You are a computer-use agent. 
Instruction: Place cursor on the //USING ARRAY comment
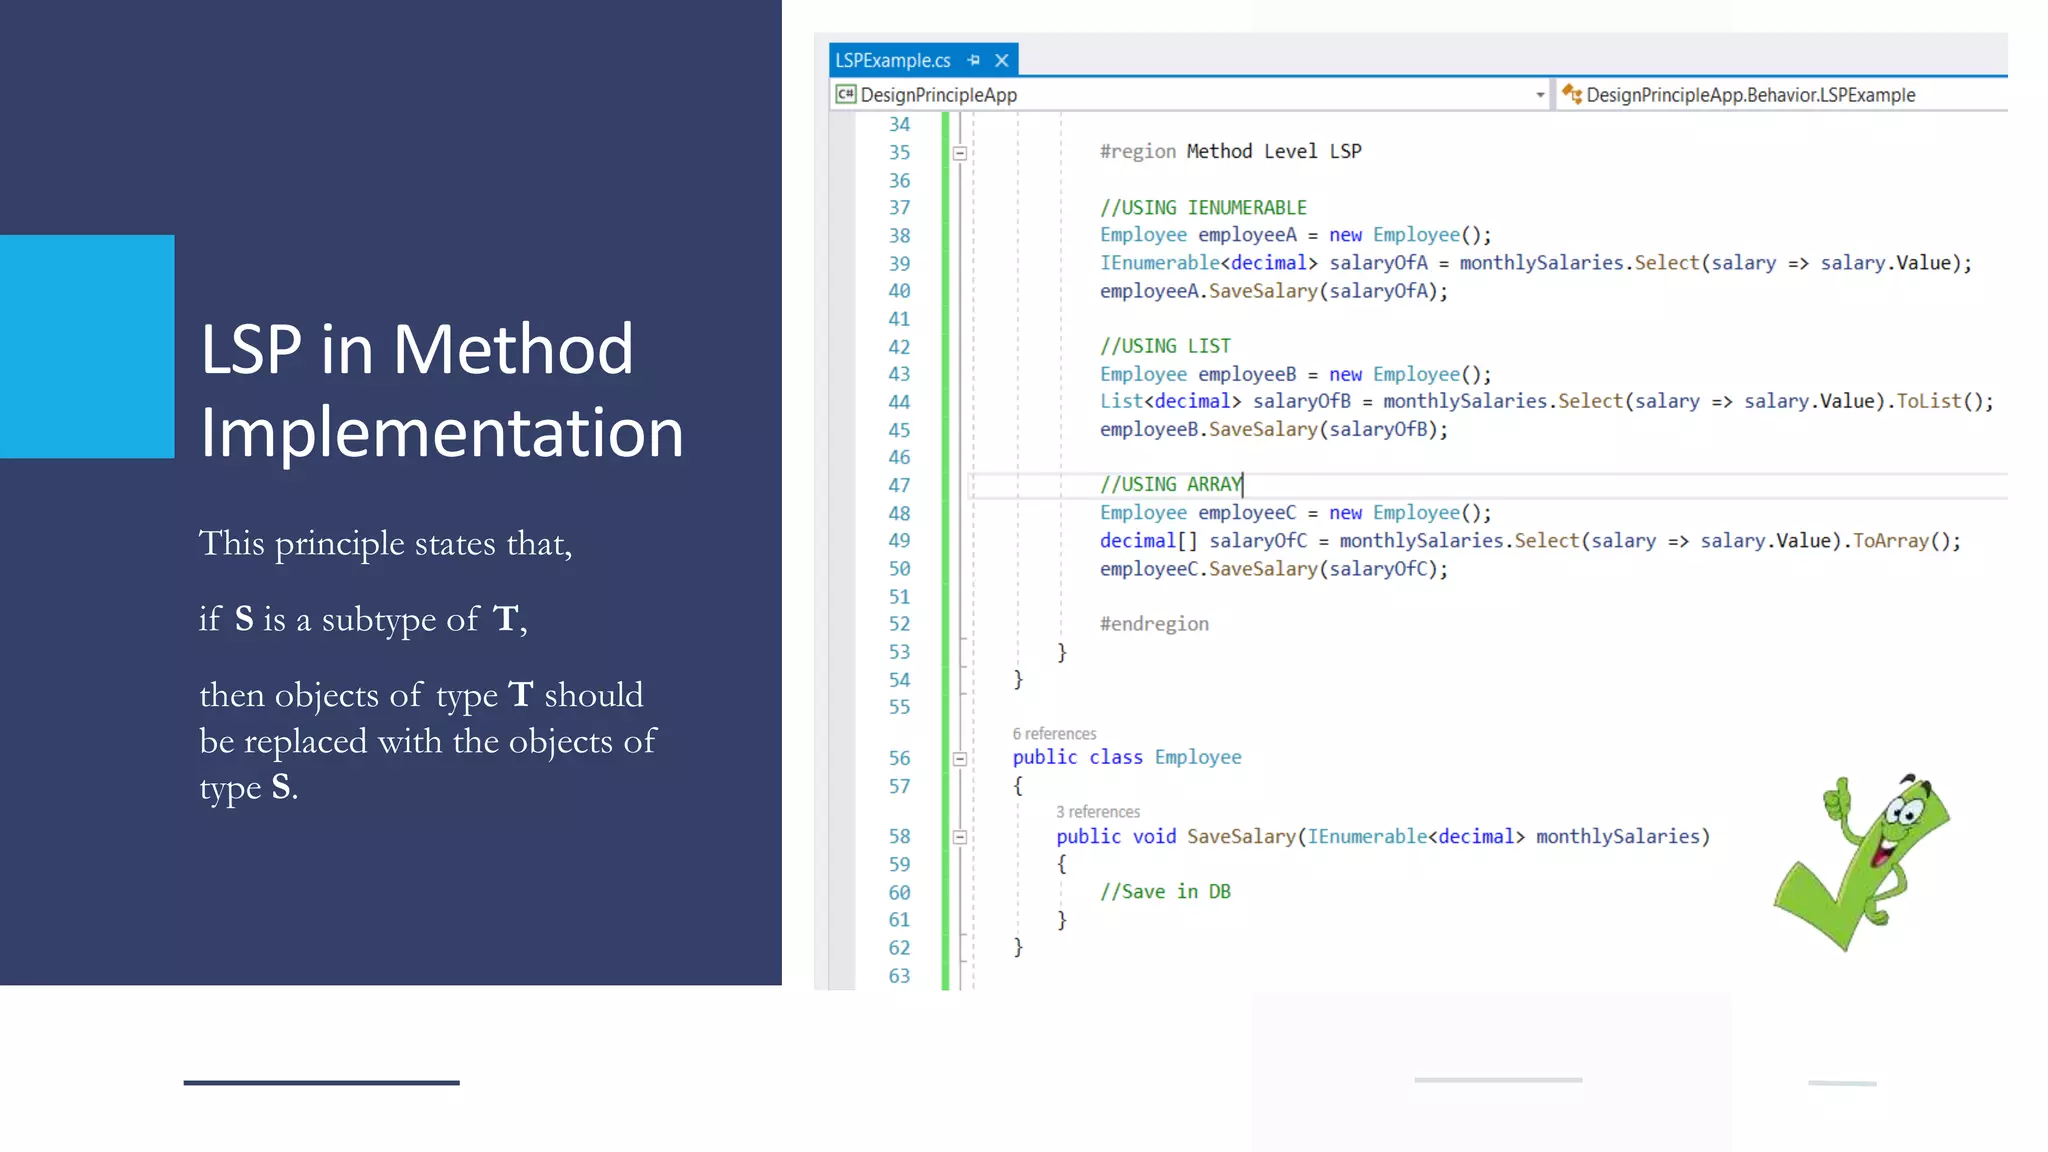point(1170,485)
